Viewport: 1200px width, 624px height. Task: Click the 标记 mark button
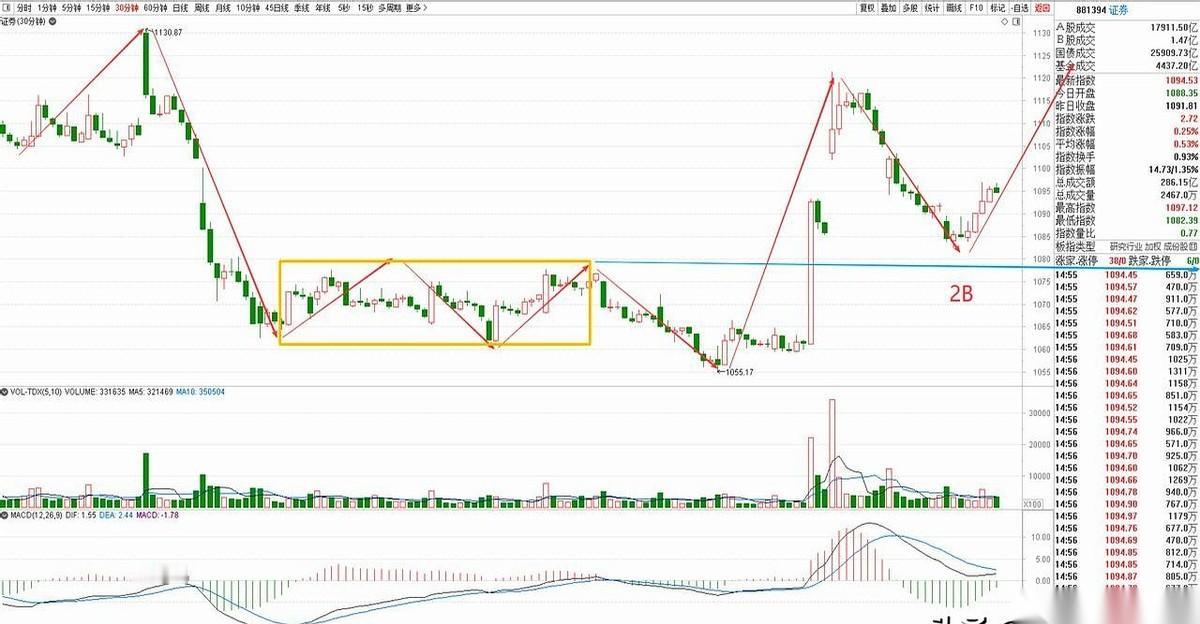[x=997, y=8]
